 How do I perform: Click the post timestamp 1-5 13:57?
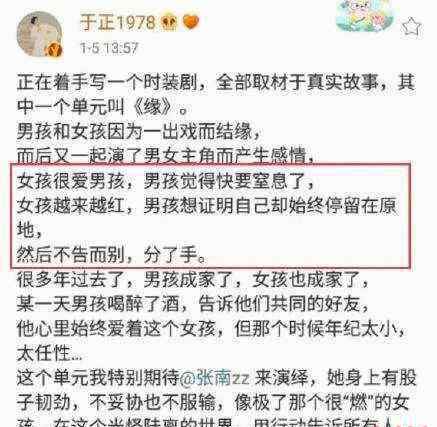pos(109,48)
